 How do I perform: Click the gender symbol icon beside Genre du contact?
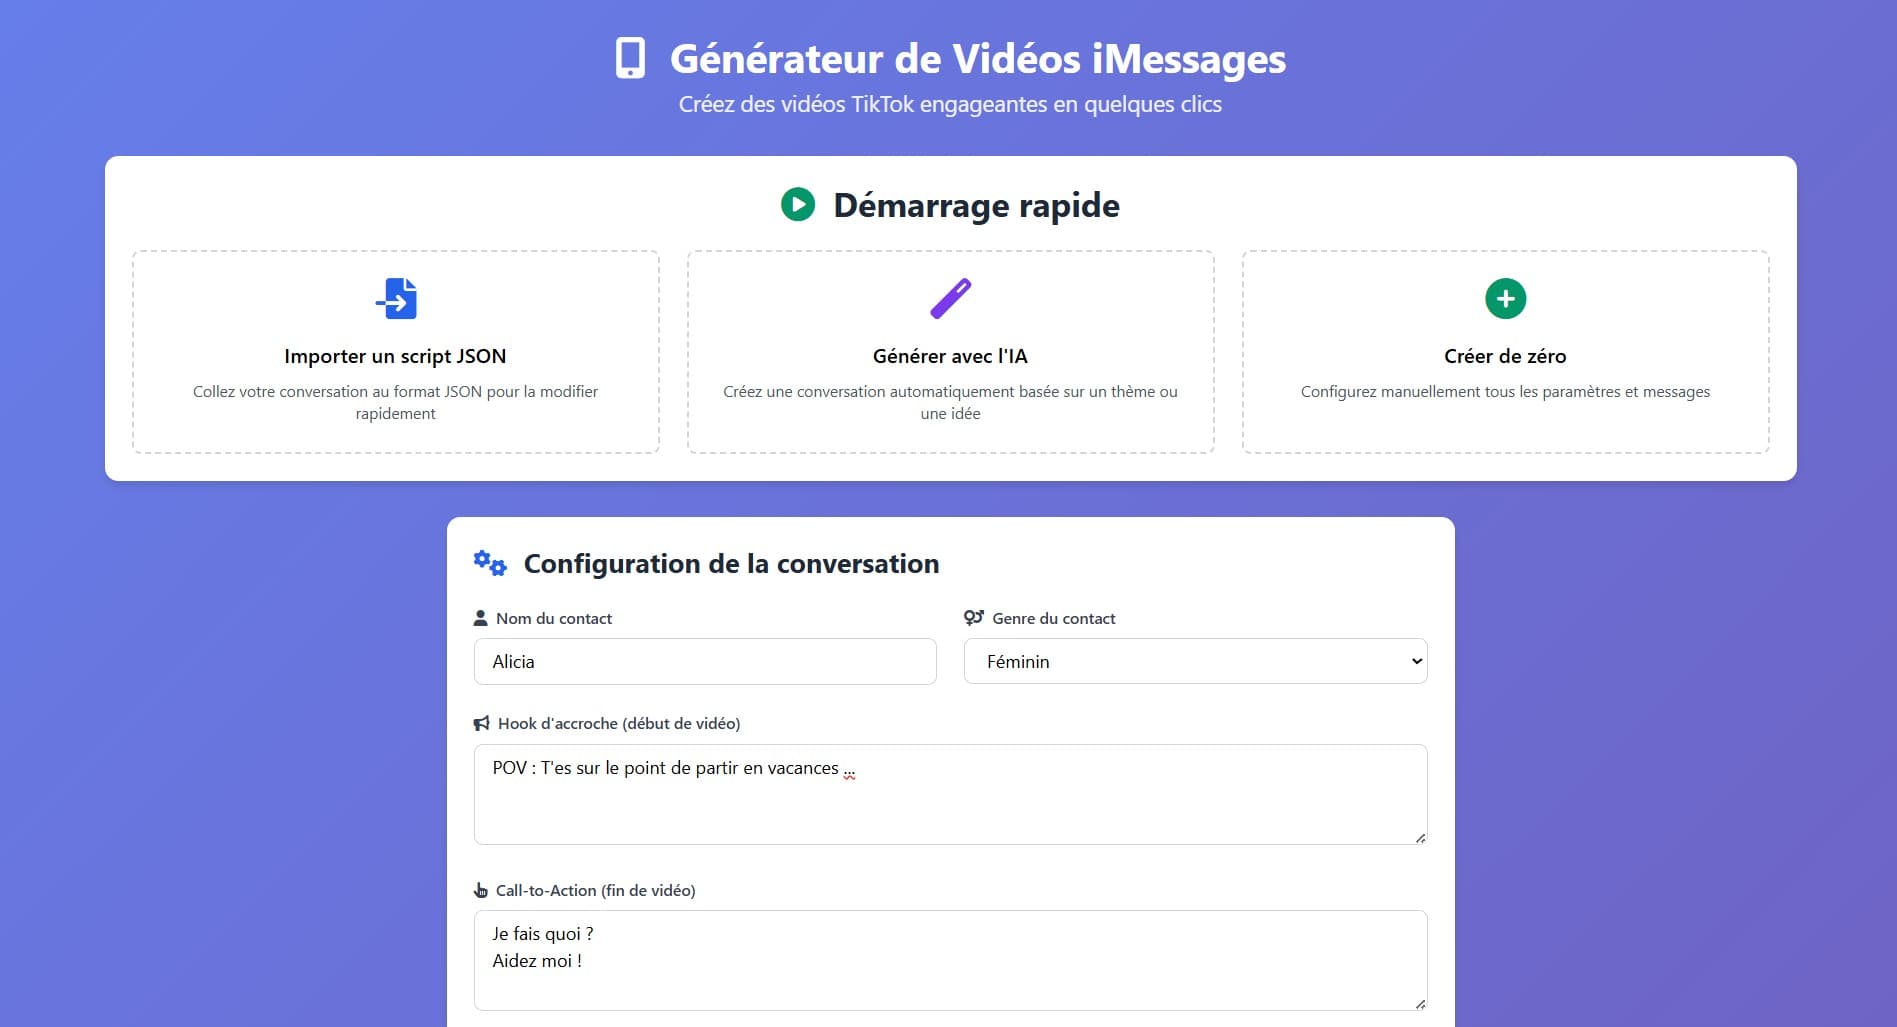pyautogui.click(x=974, y=618)
